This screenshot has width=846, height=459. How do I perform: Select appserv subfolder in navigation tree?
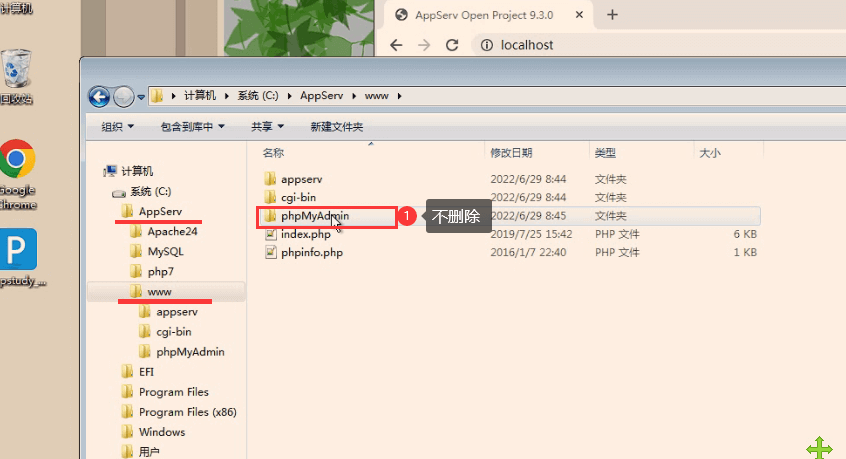tap(177, 312)
